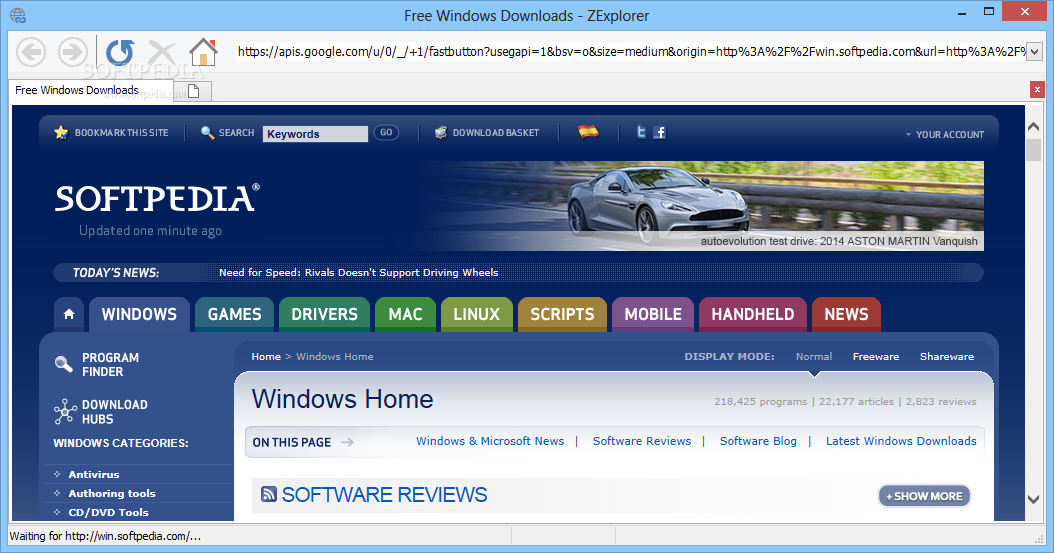This screenshot has width=1054, height=553.
Task: Click the BOOKMARK THIS SITE text
Action: 121,132
